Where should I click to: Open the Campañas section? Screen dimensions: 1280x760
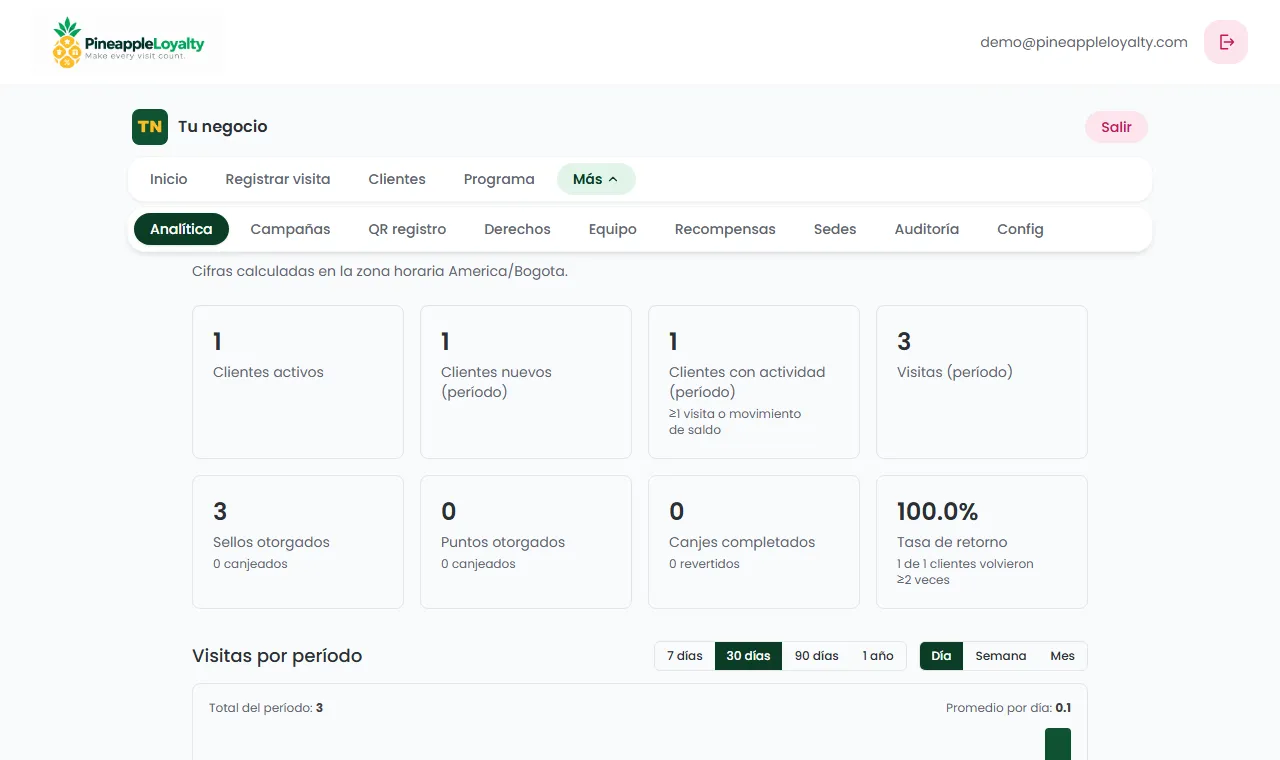coord(290,229)
